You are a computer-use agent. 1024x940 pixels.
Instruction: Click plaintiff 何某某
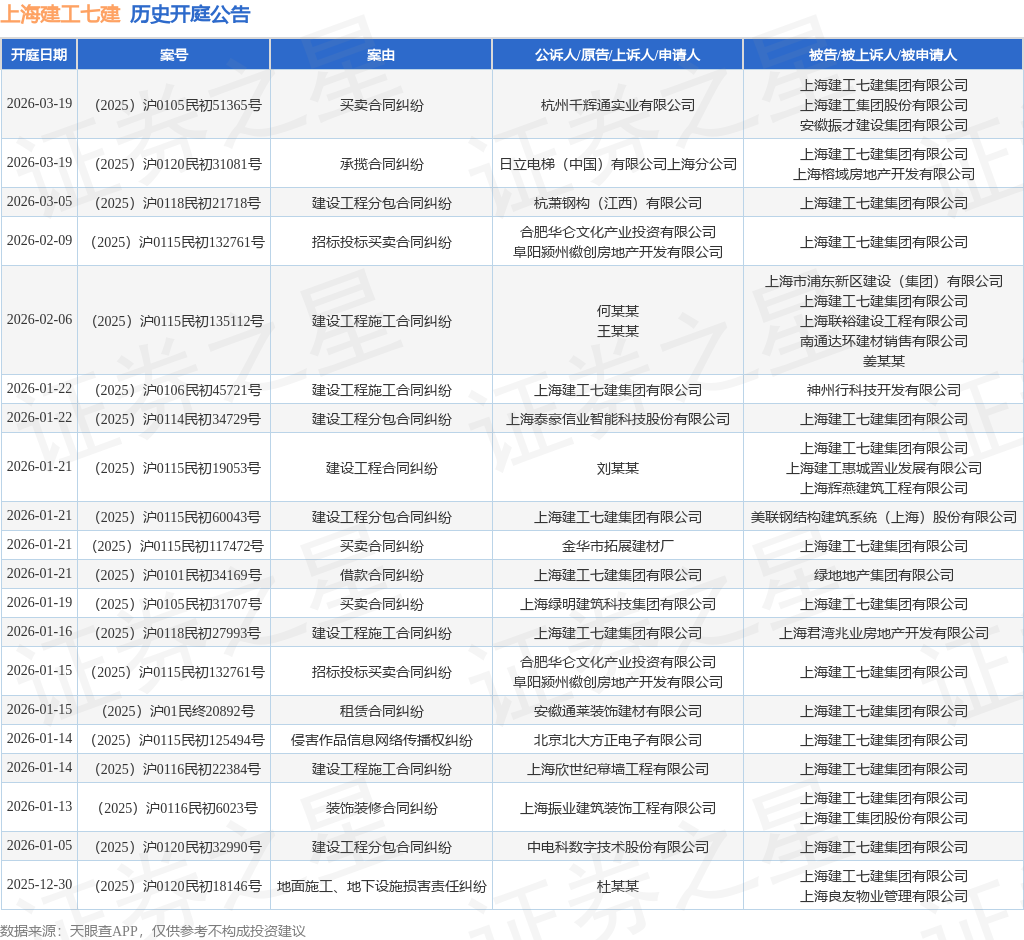pyautogui.click(x=618, y=311)
